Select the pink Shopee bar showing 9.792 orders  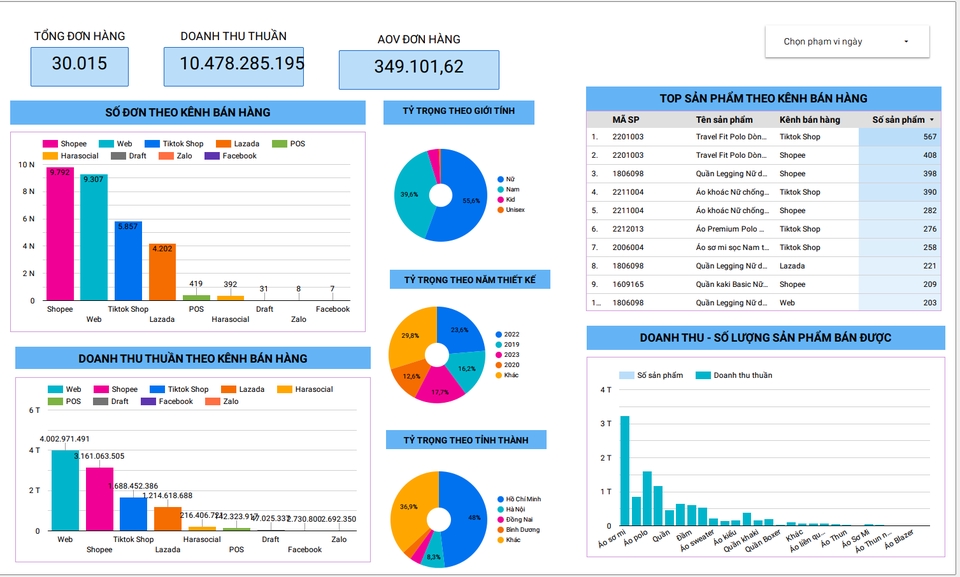[x=60, y=234]
